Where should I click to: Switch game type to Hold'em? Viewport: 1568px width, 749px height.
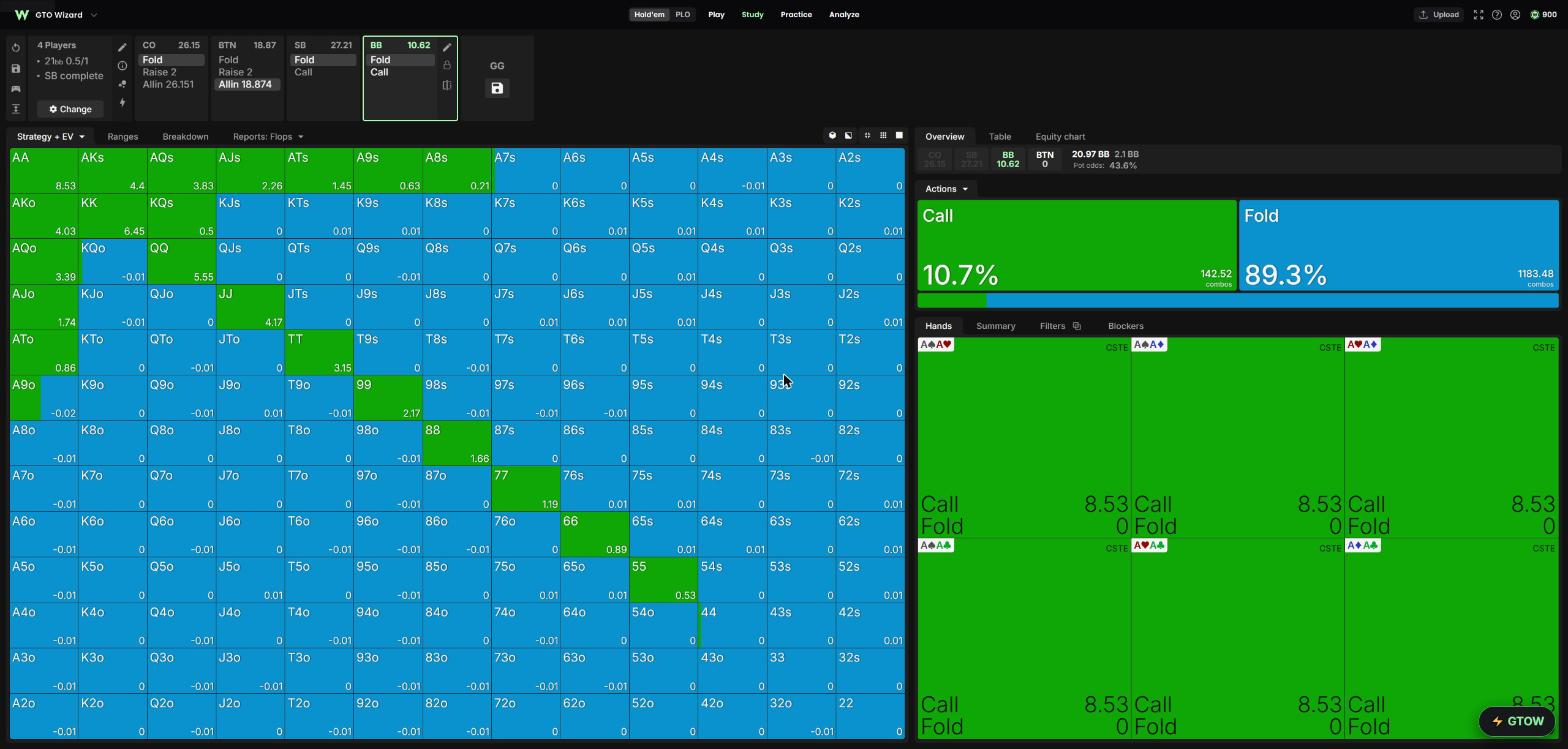[x=649, y=15]
